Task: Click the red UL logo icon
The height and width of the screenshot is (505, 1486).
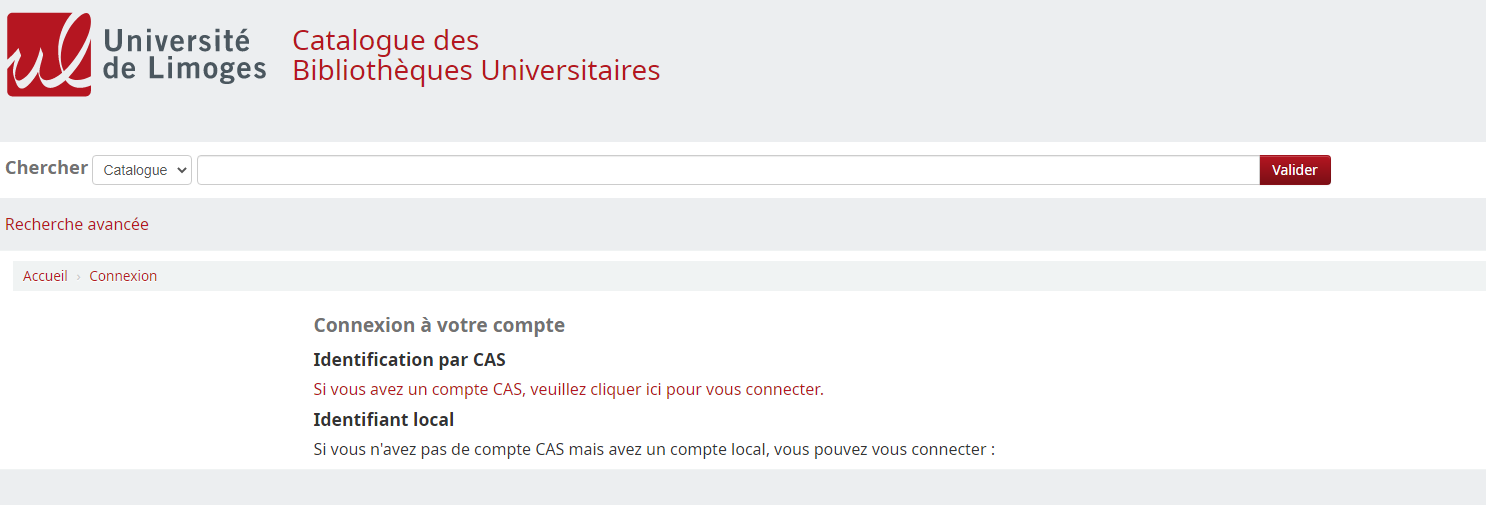Action: click(49, 55)
